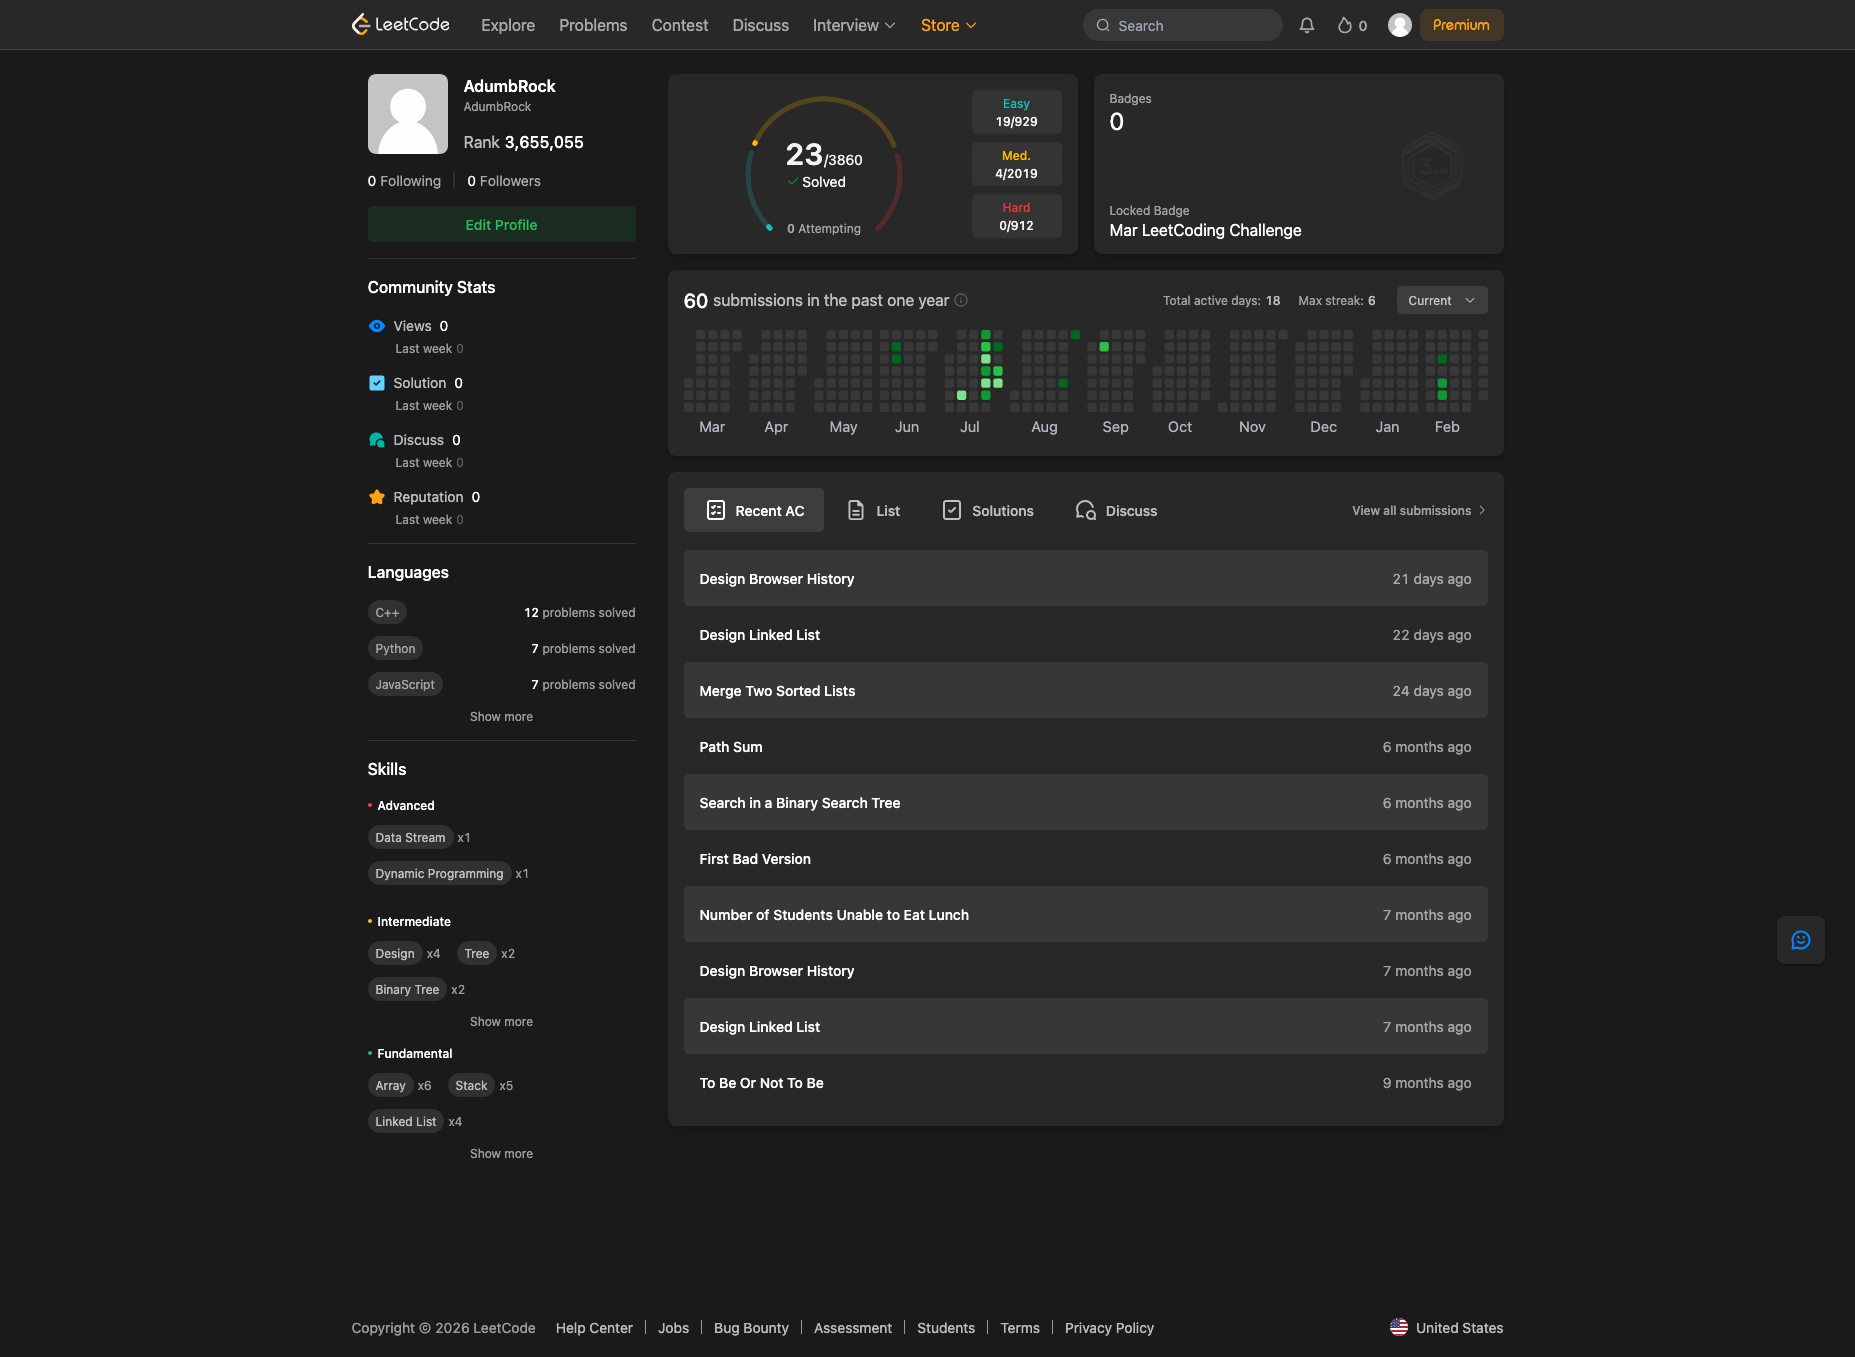Open Search in a Binary Search Tree
This screenshot has height=1357, width=1855.
point(1086,802)
